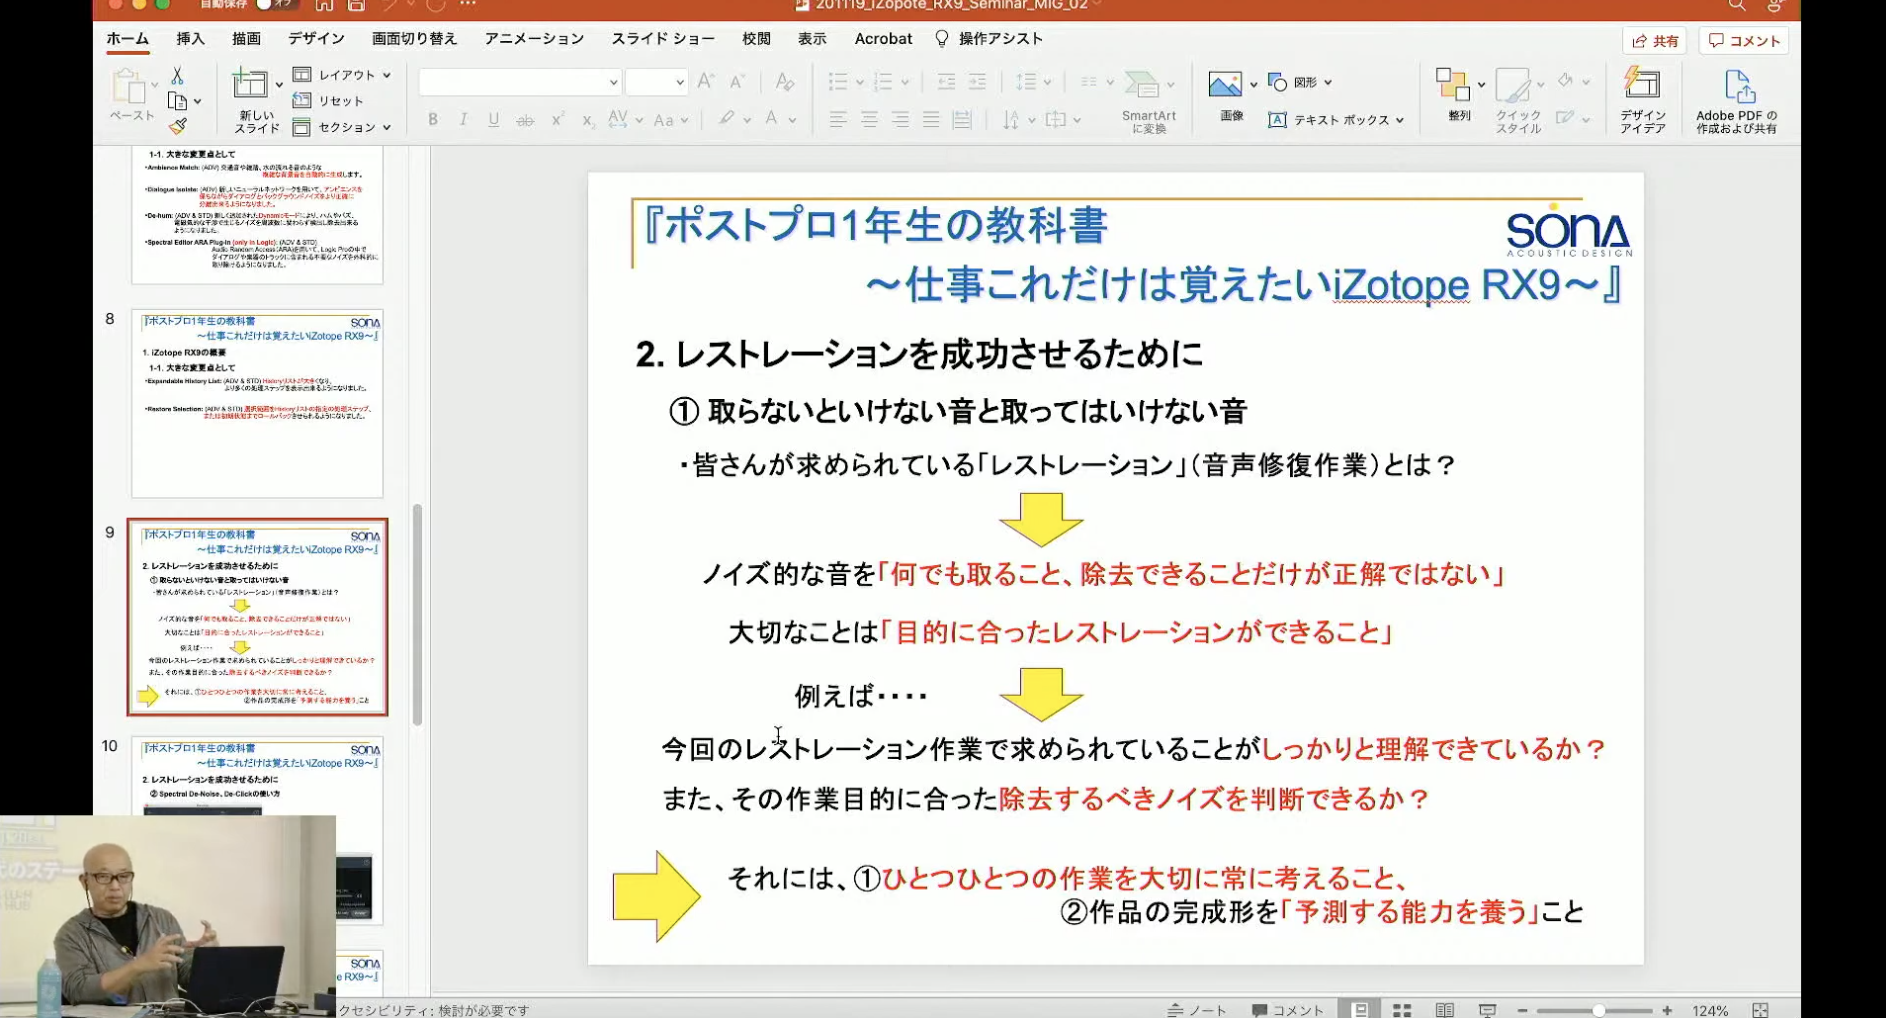Toggle Underline formatting
1886x1018 pixels.
493,120
